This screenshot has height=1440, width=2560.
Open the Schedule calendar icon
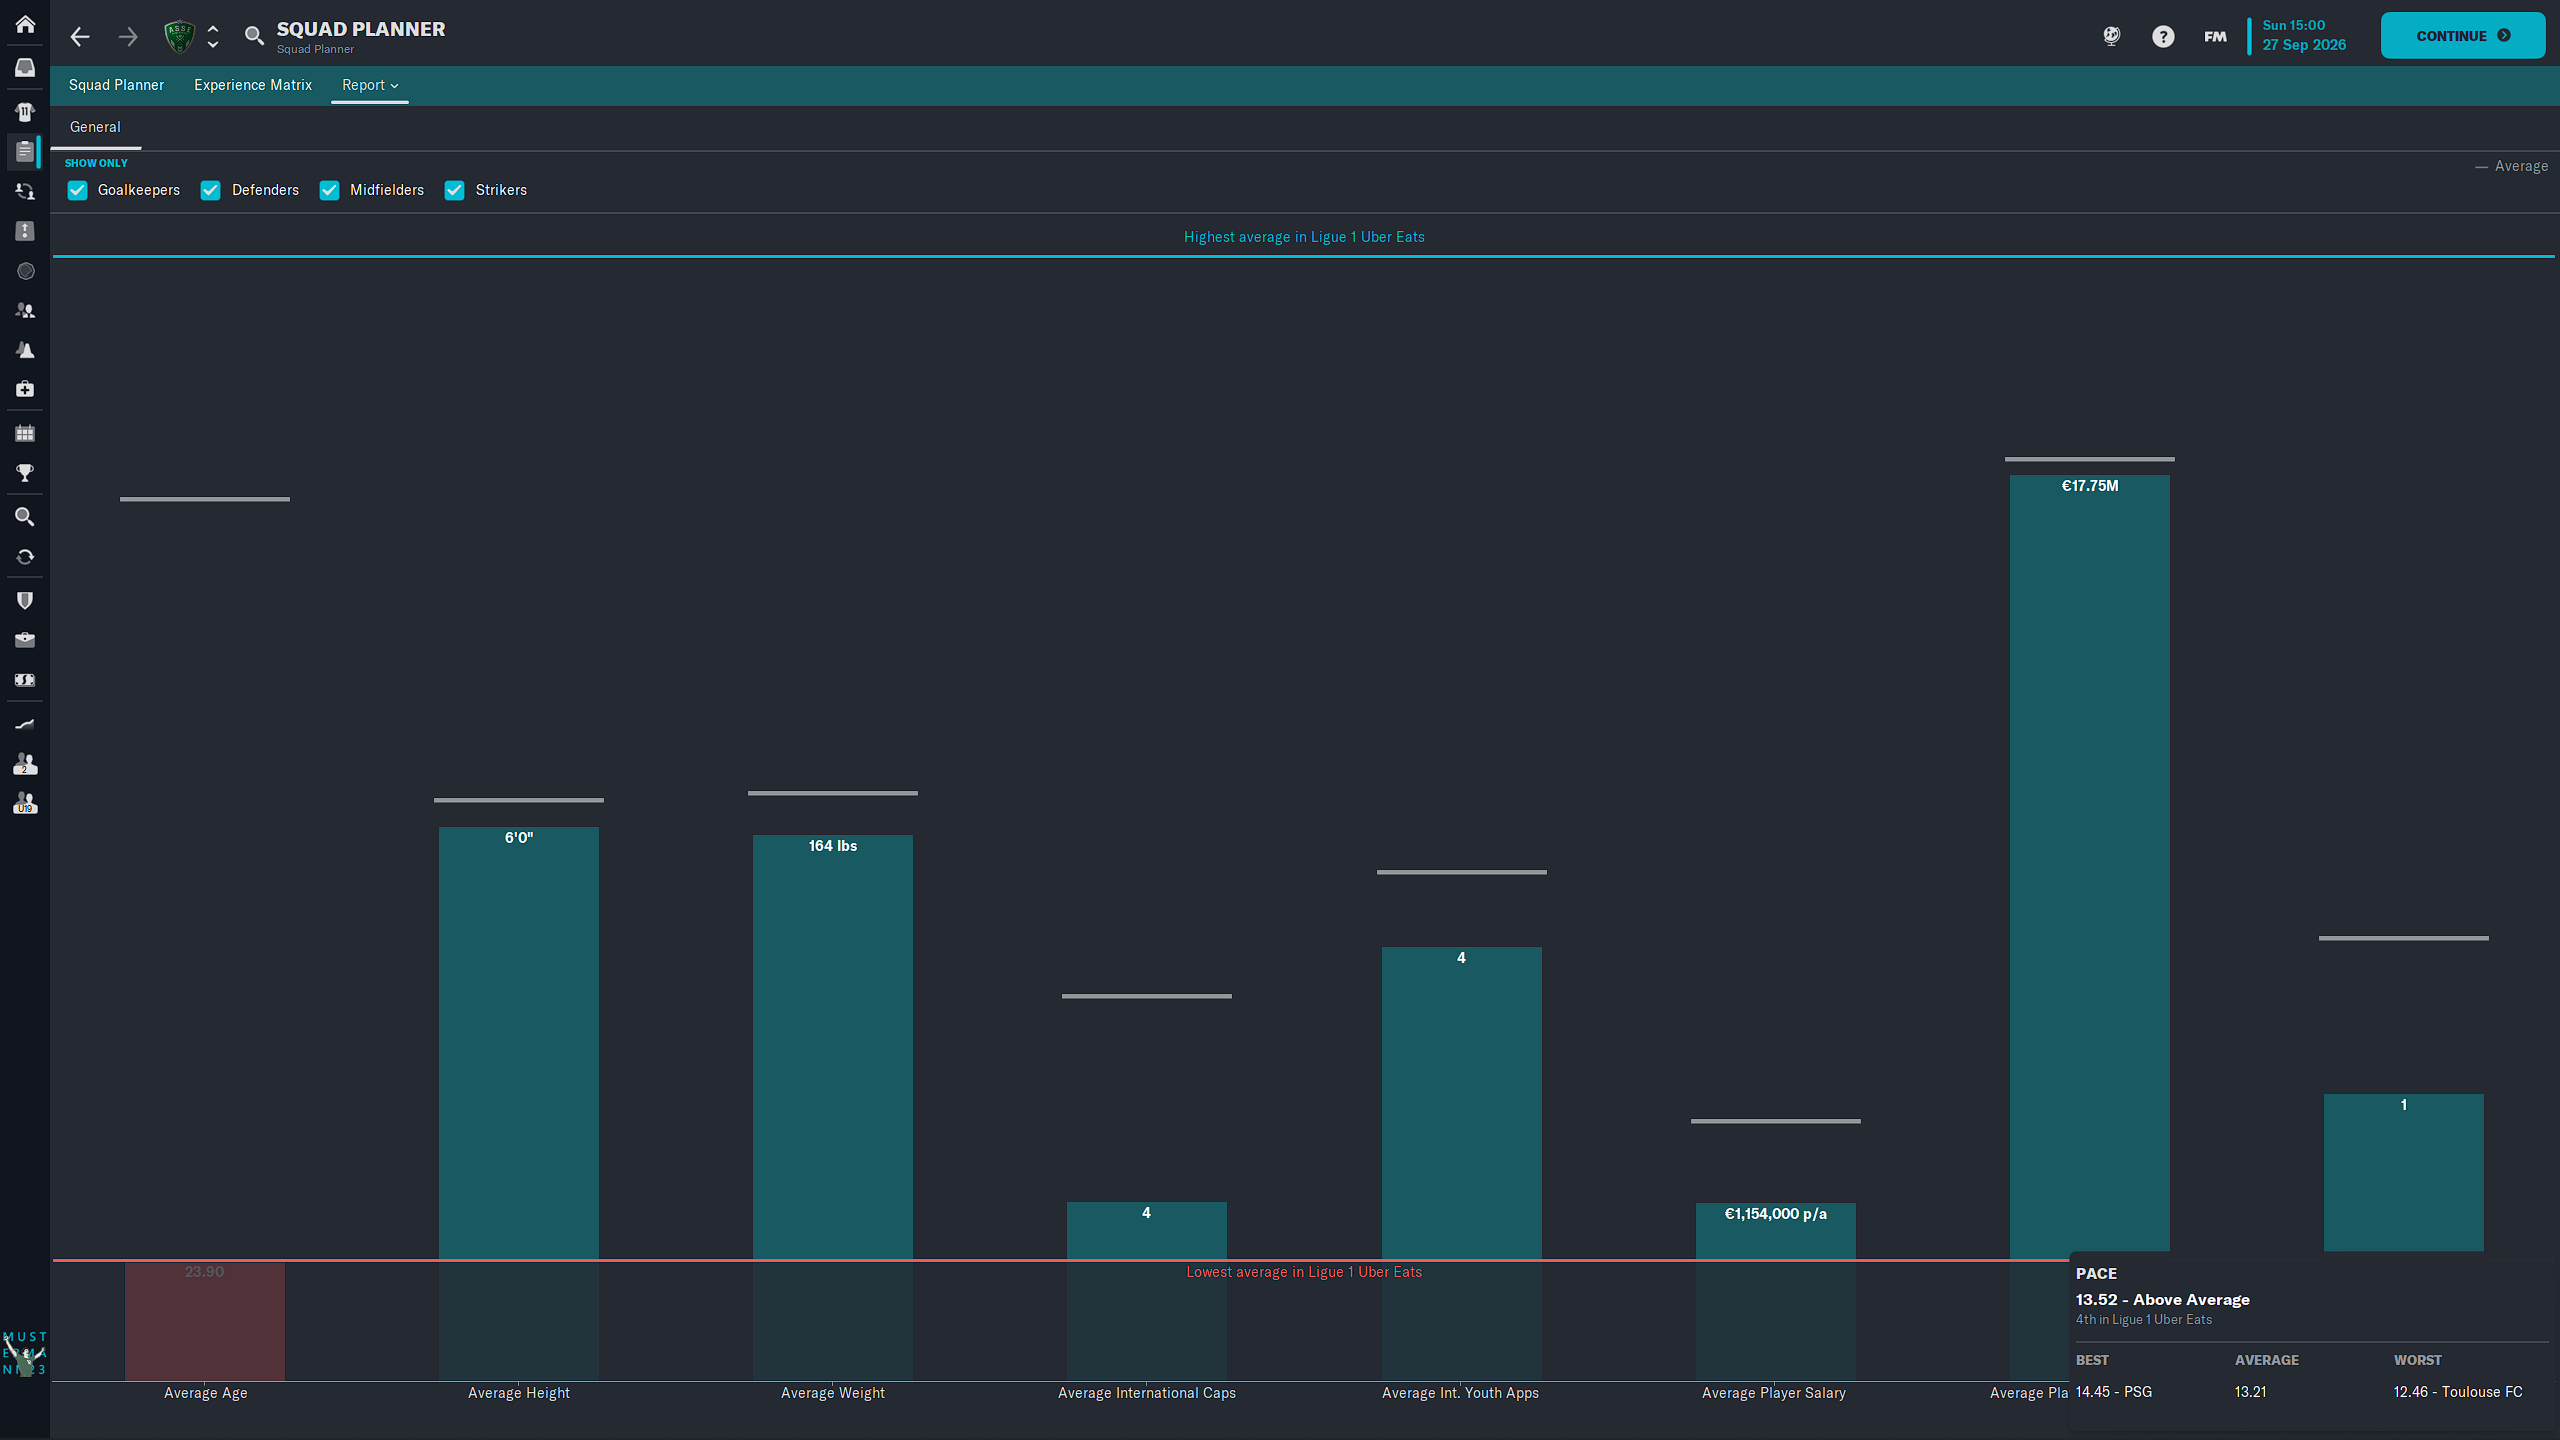click(25, 433)
